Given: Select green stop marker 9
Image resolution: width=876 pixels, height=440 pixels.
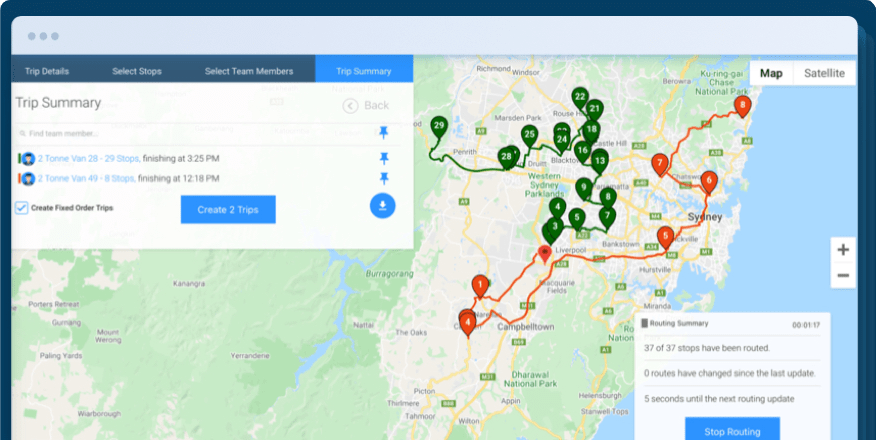Looking at the screenshot, I should (x=584, y=189).
